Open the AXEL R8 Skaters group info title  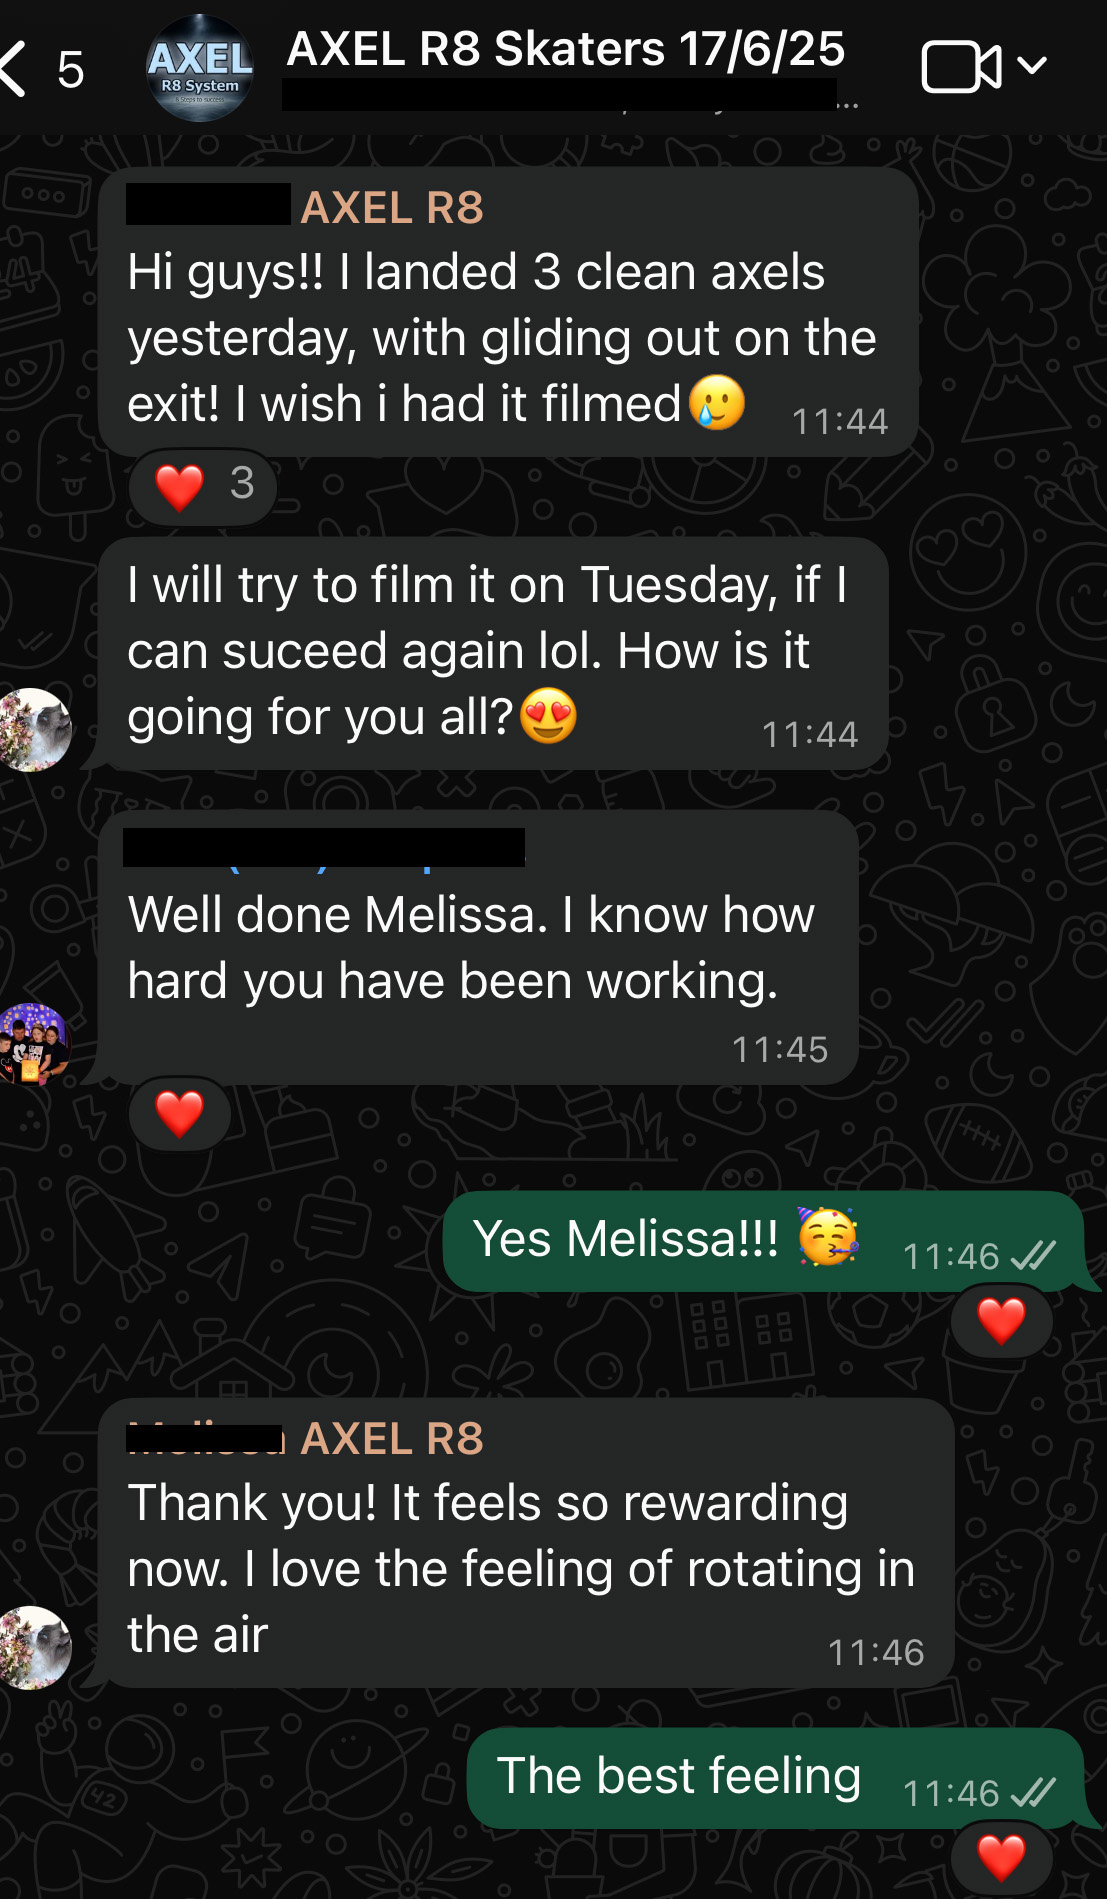[x=565, y=49]
